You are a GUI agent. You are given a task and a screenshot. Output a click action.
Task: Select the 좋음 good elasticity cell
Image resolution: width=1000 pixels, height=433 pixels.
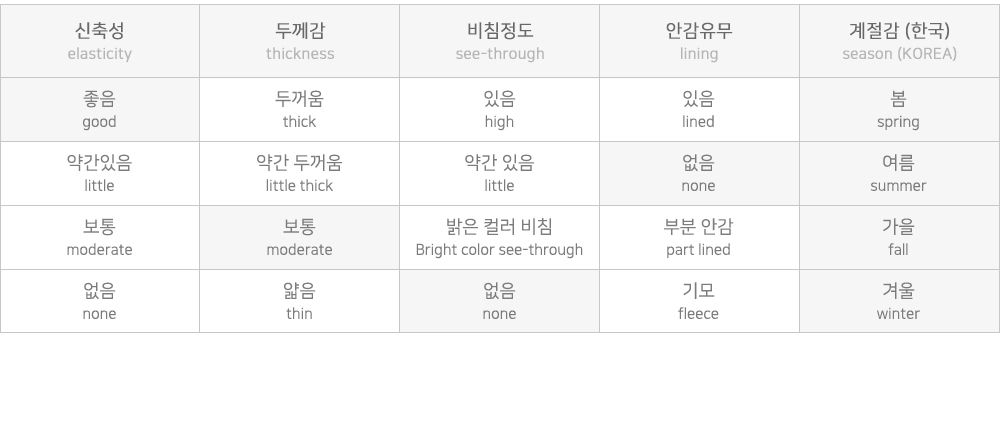click(100, 109)
